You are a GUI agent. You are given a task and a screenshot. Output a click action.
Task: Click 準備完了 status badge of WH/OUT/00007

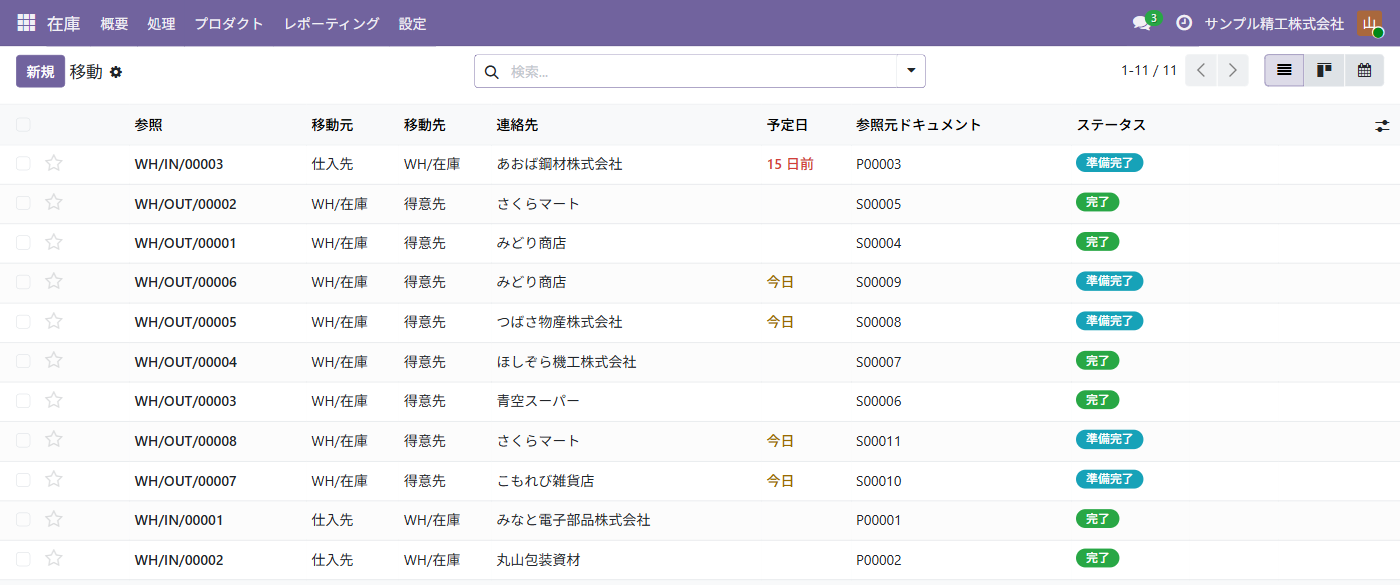tap(1109, 479)
